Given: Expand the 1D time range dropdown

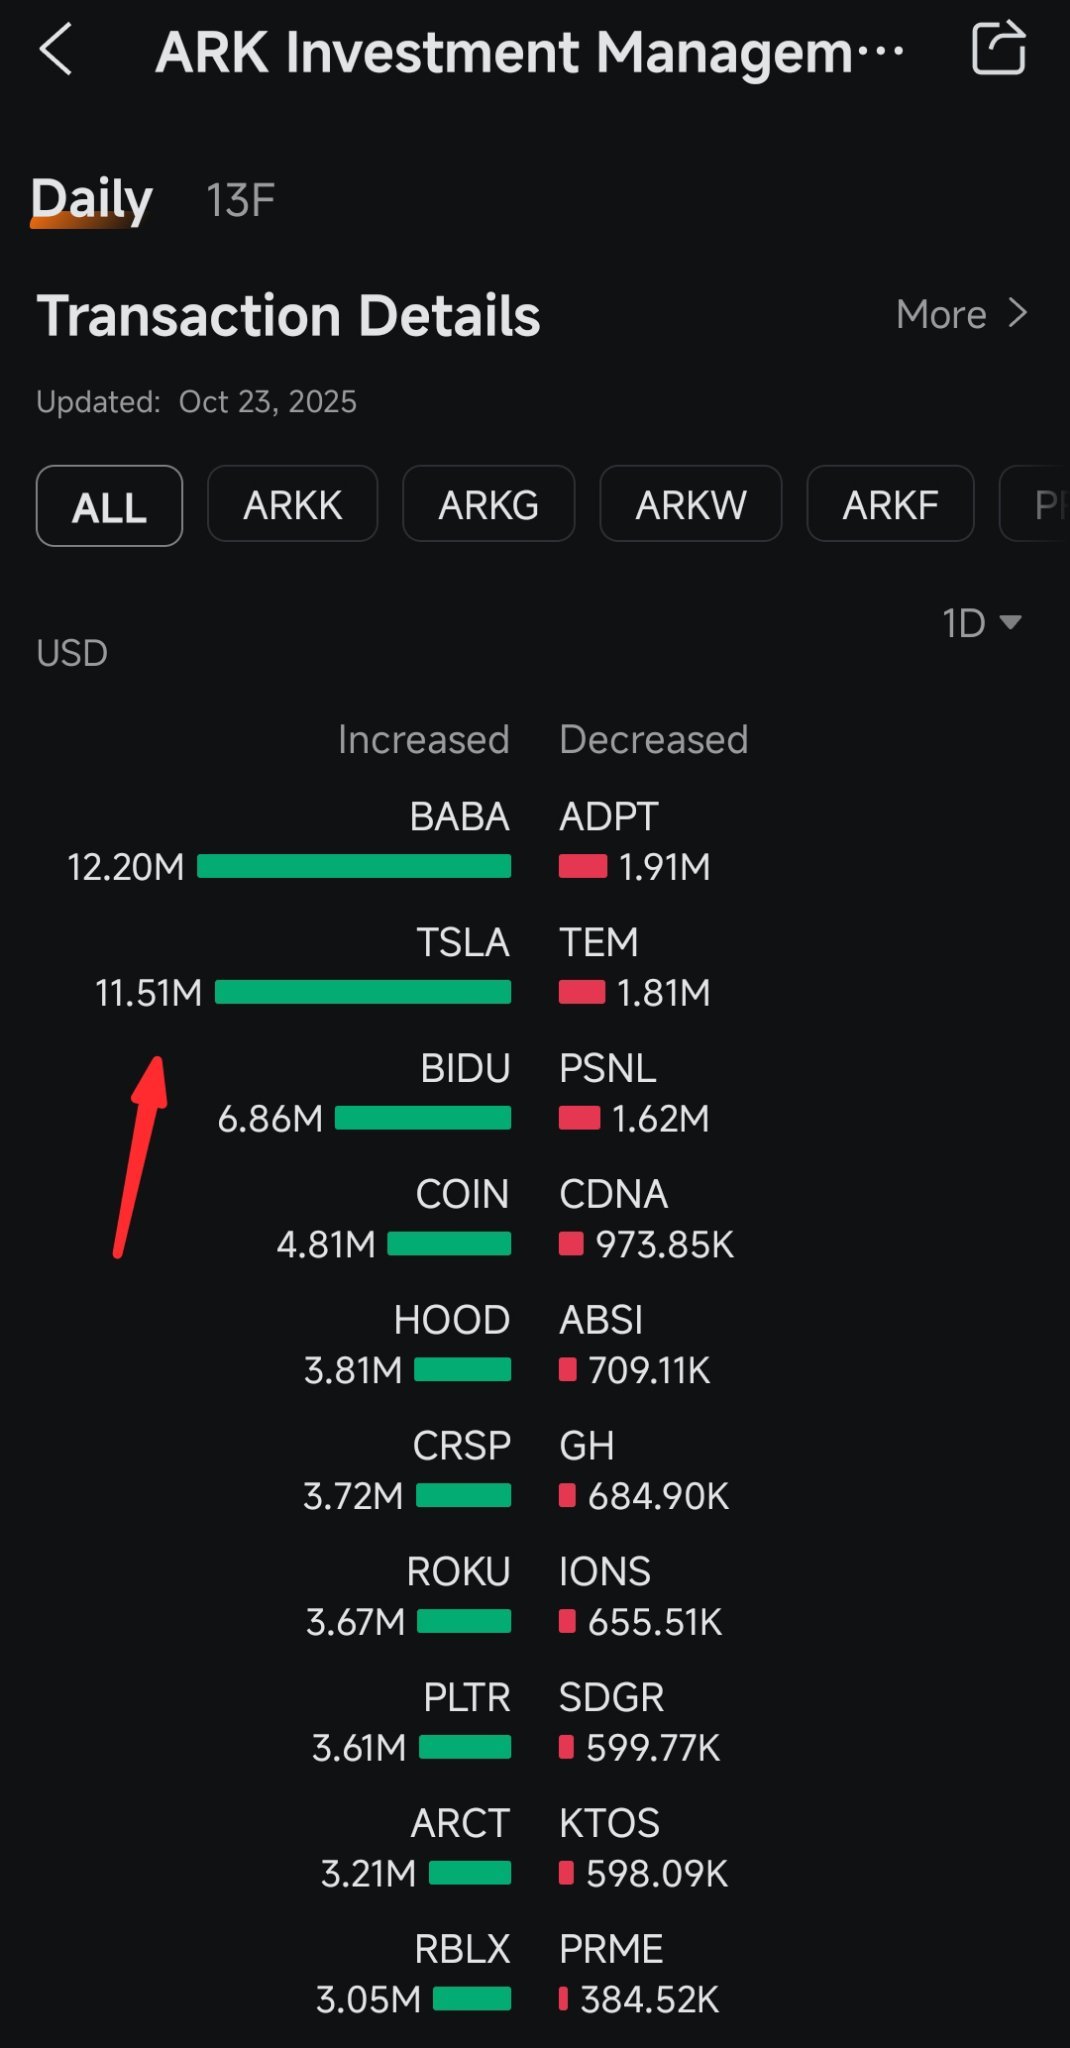Looking at the screenshot, I should [x=981, y=623].
